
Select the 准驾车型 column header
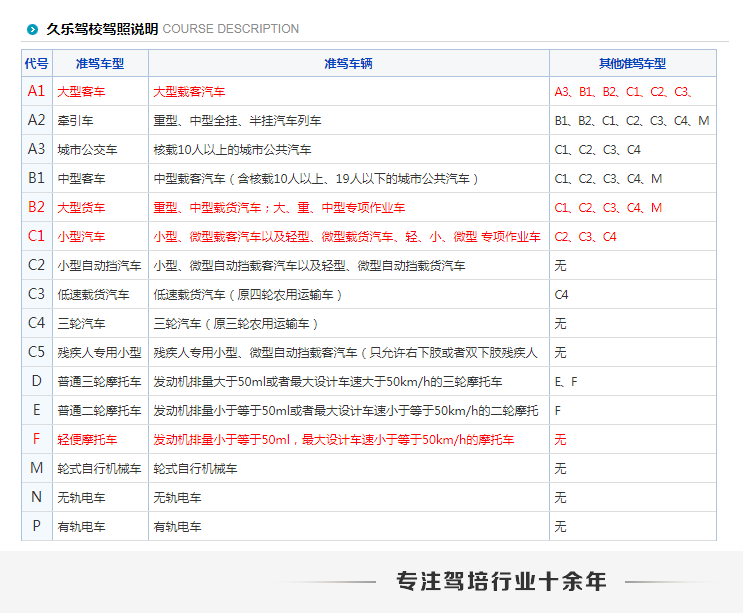point(100,63)
